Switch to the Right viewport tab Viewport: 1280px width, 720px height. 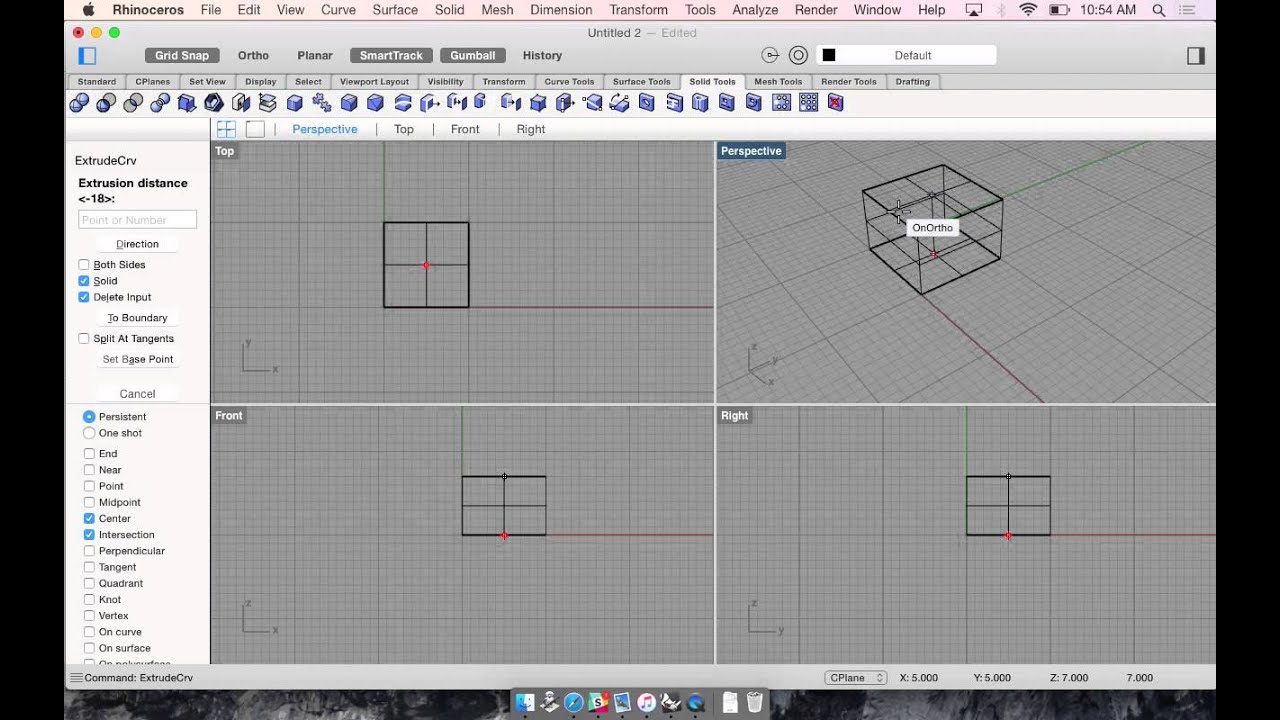coord(531,129)
